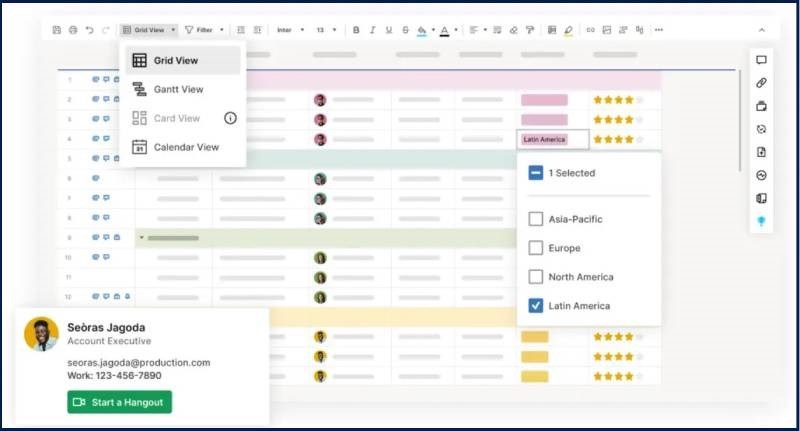Open the fill color dropdown arrow
This screenshot has width=800, height=431.
click(433, 30)
